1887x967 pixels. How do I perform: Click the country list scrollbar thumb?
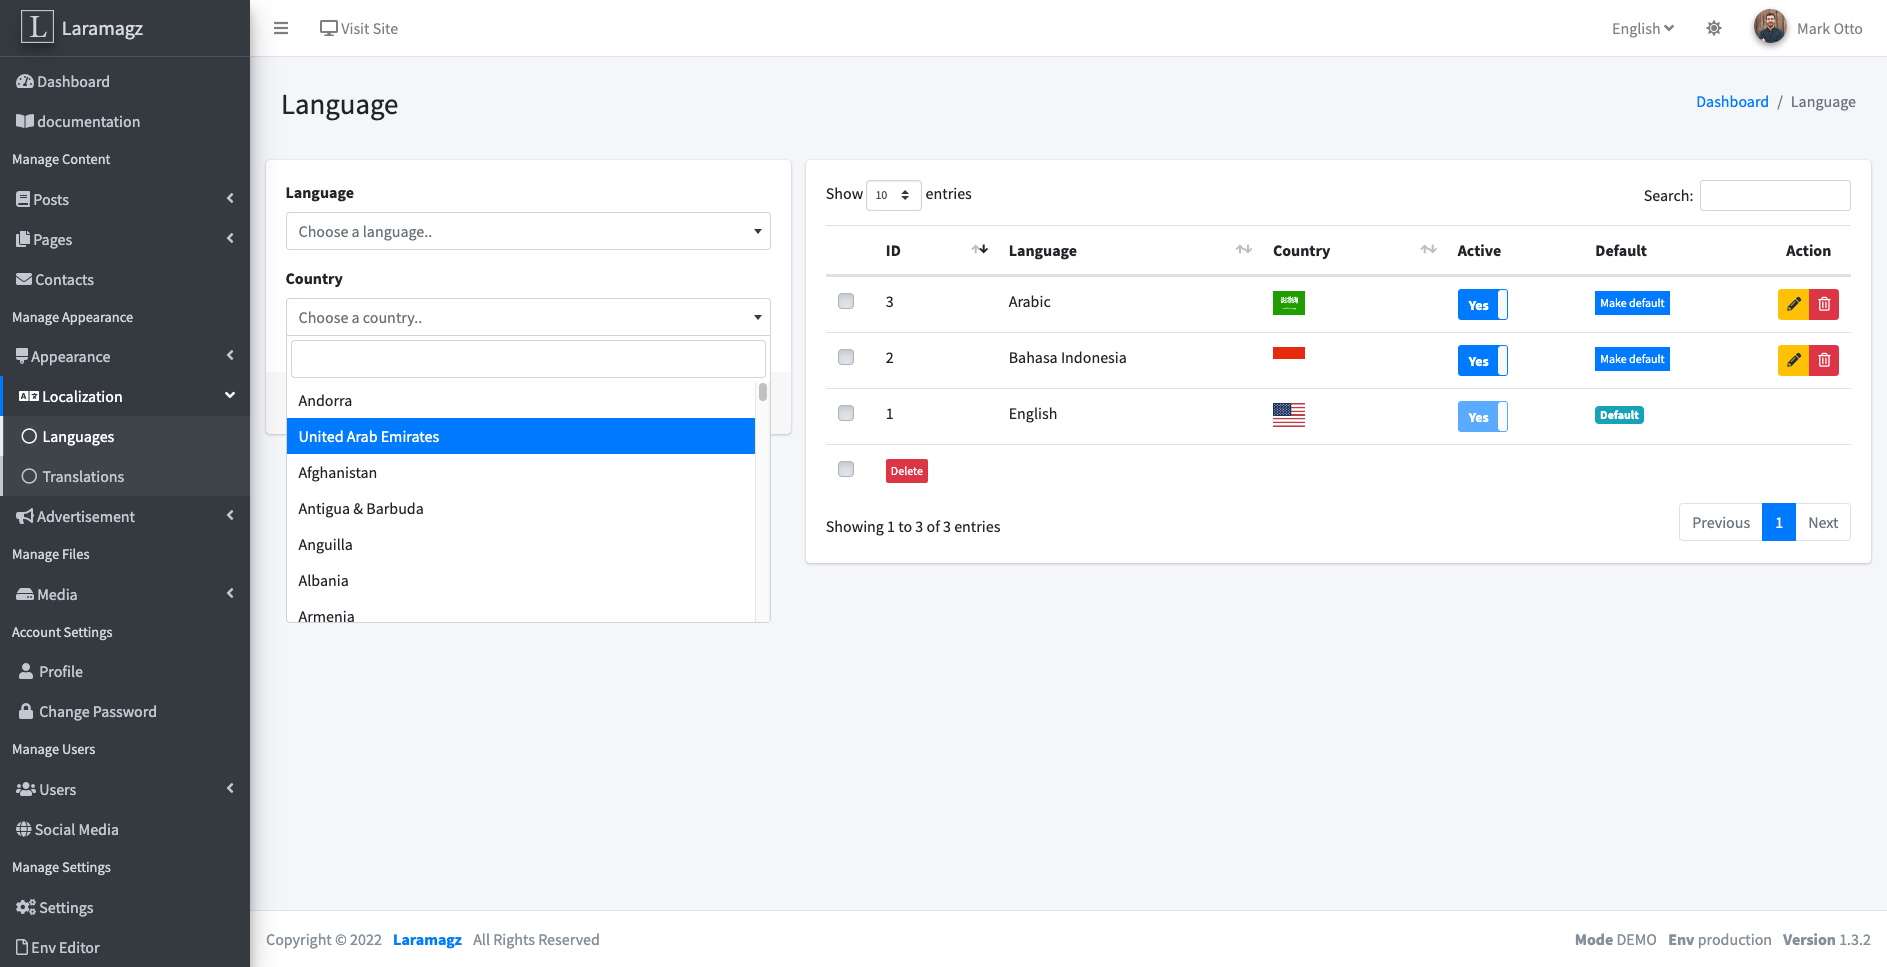pos(763,392)
